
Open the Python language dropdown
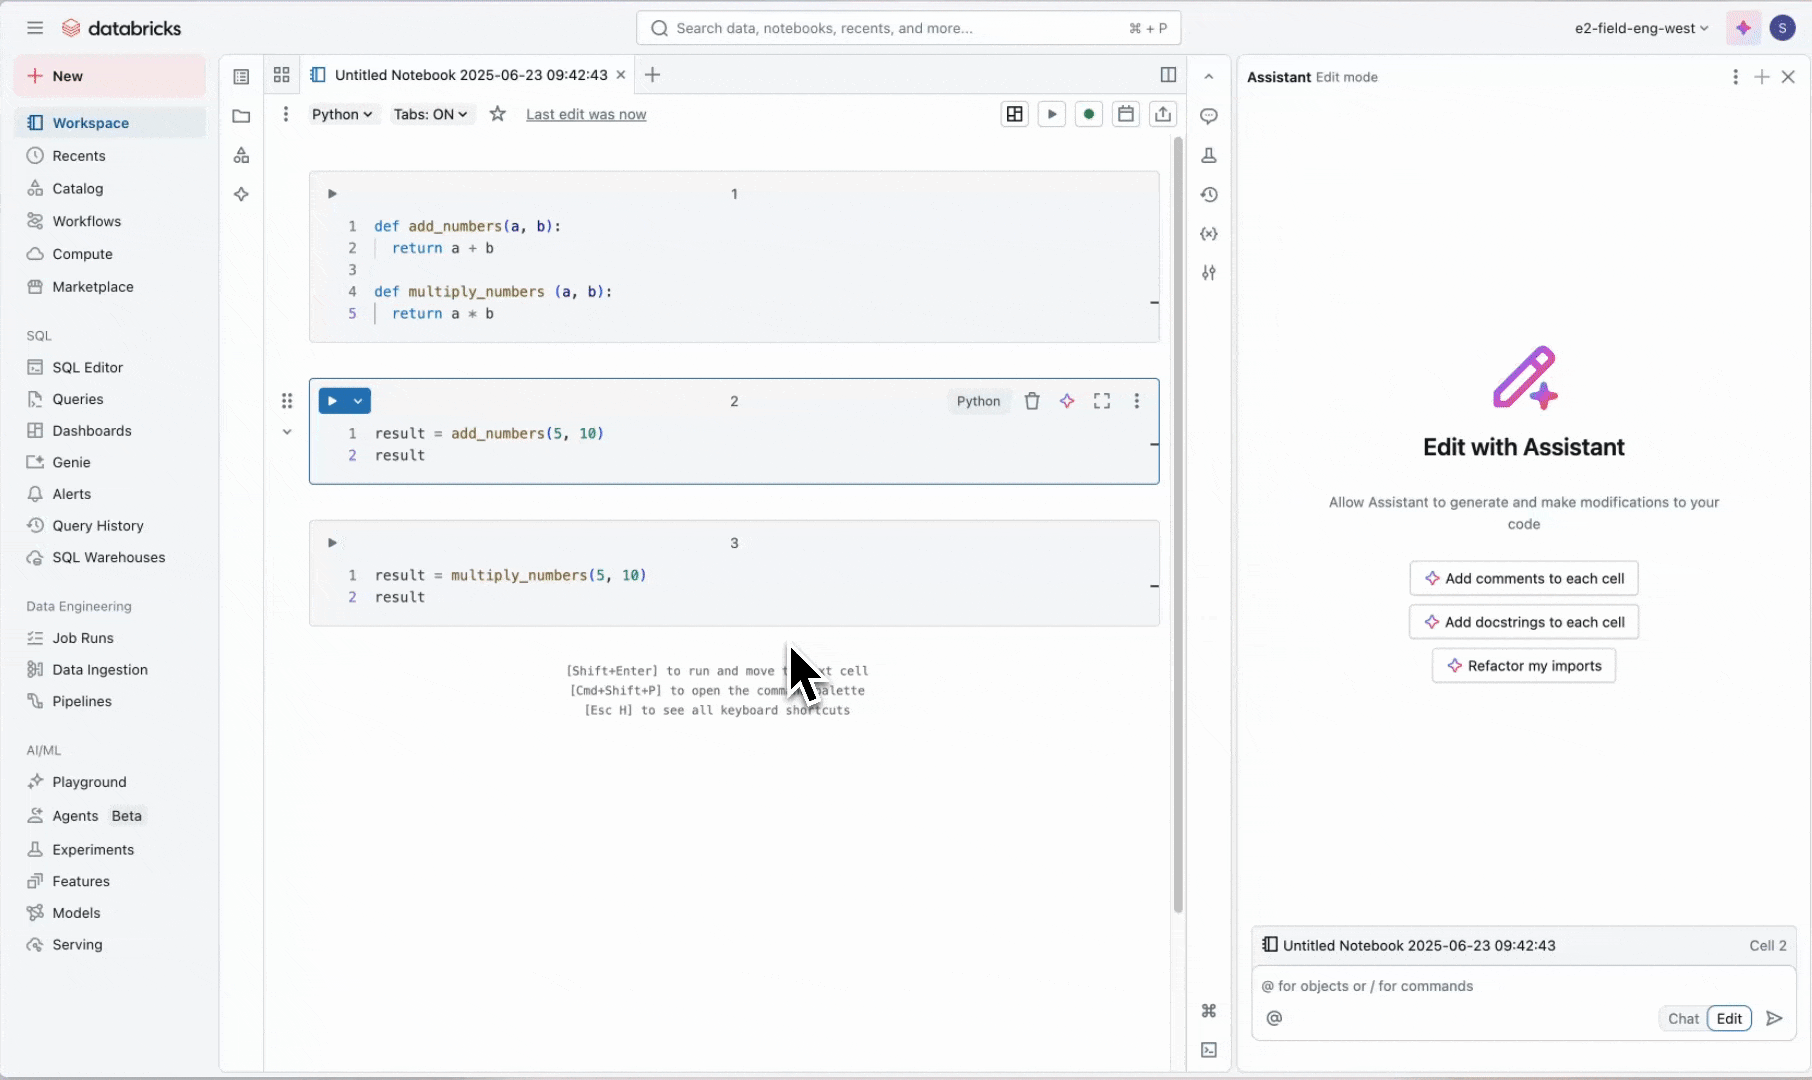point(342,114)
